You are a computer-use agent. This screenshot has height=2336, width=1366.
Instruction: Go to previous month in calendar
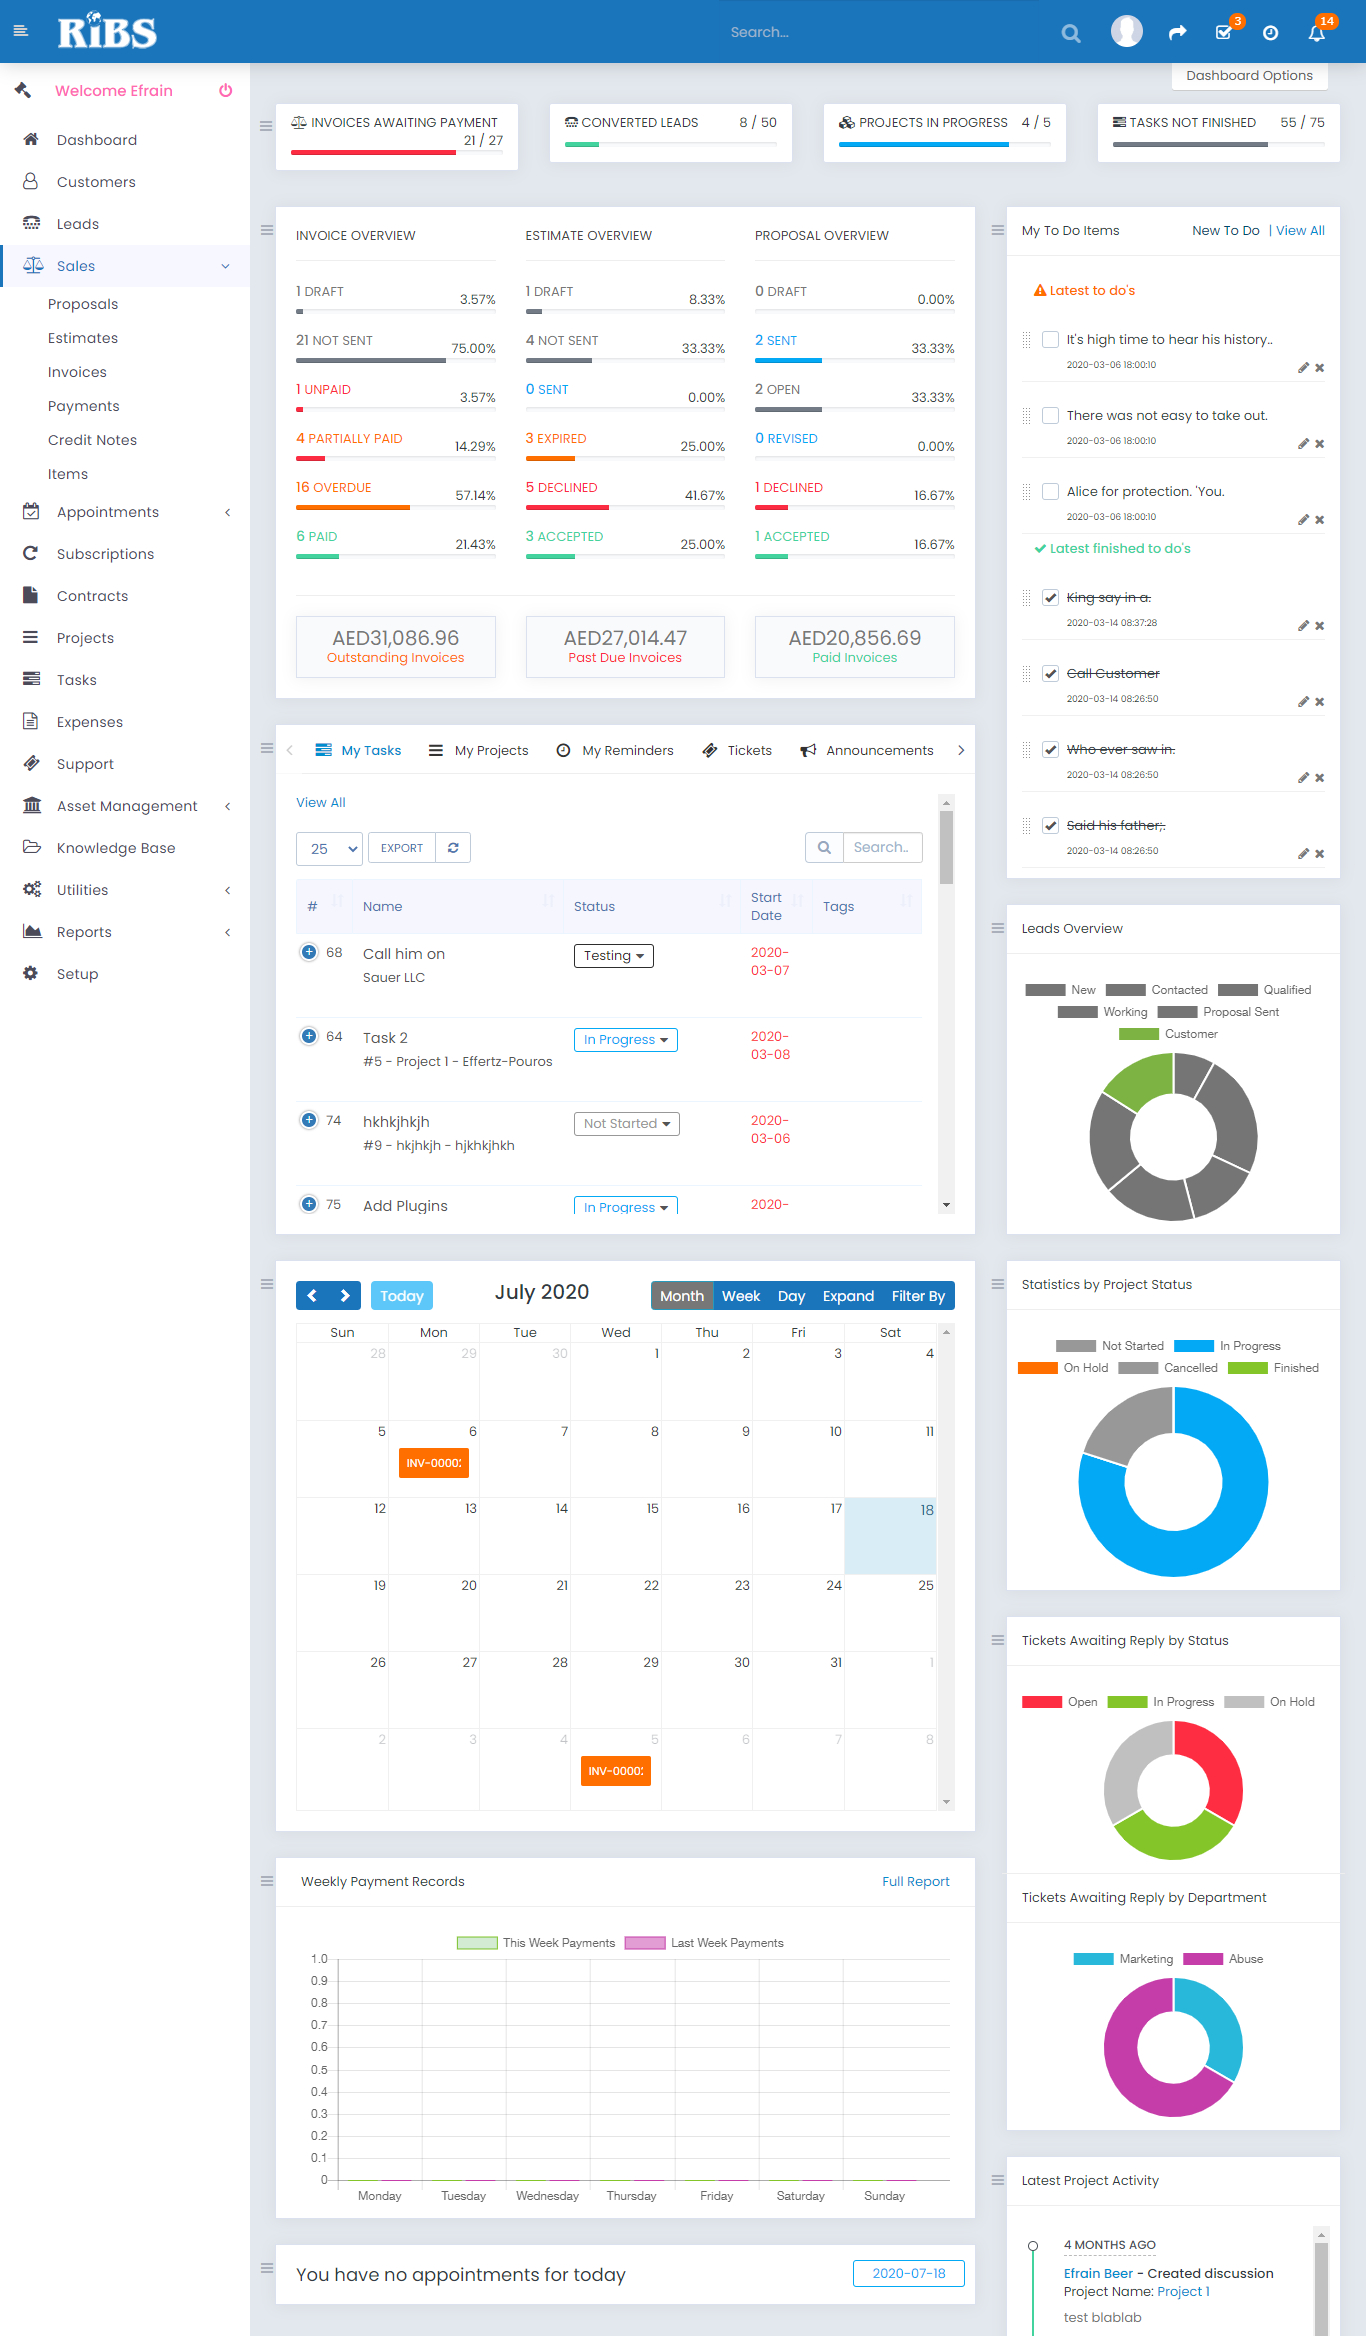(x=312, y=1296)
